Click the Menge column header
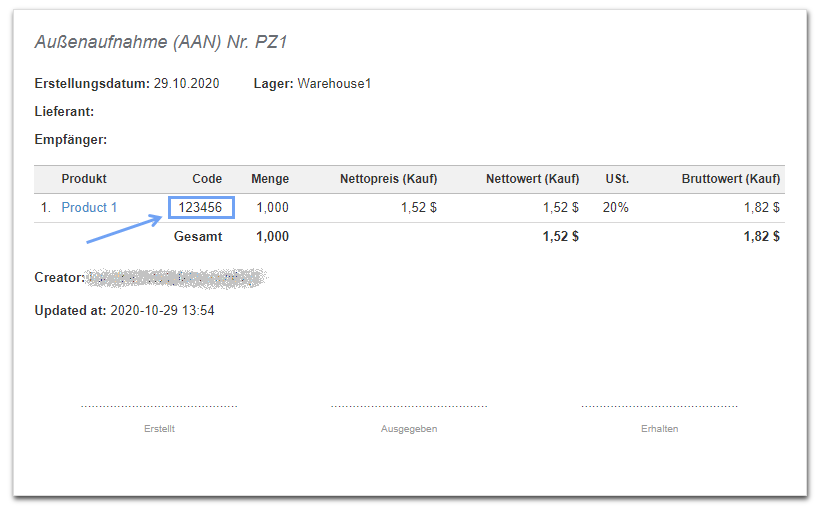 [x=270, y=179]
